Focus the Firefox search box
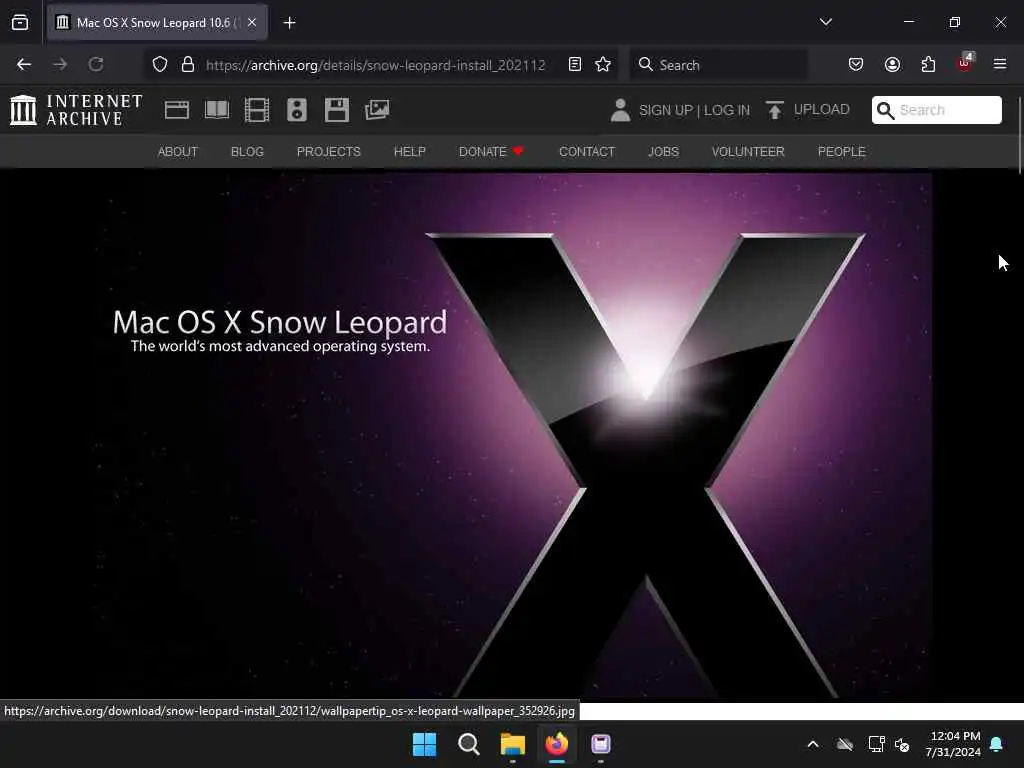The image size is (1024, 768). (x=718, y=65)
